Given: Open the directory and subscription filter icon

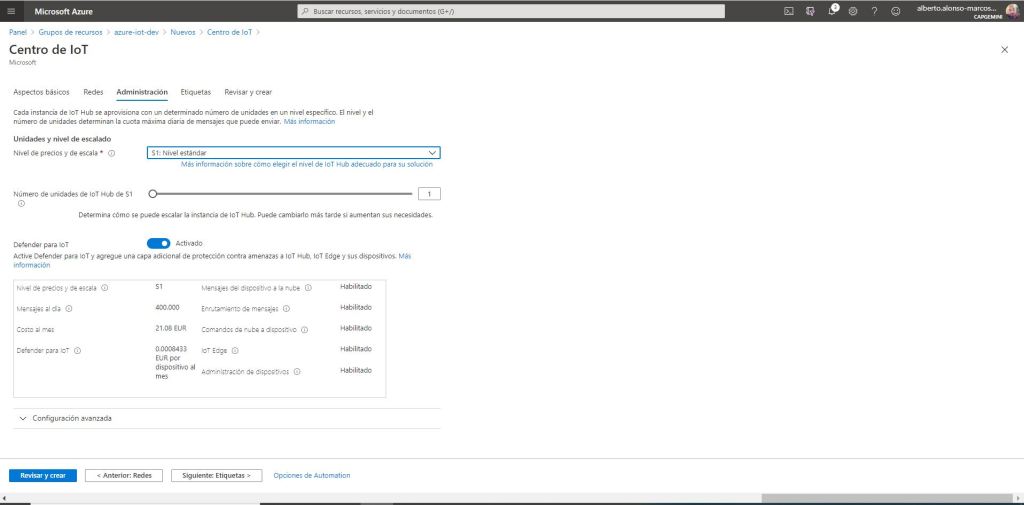Looking at the screenshot, I should tap(810, 11).
